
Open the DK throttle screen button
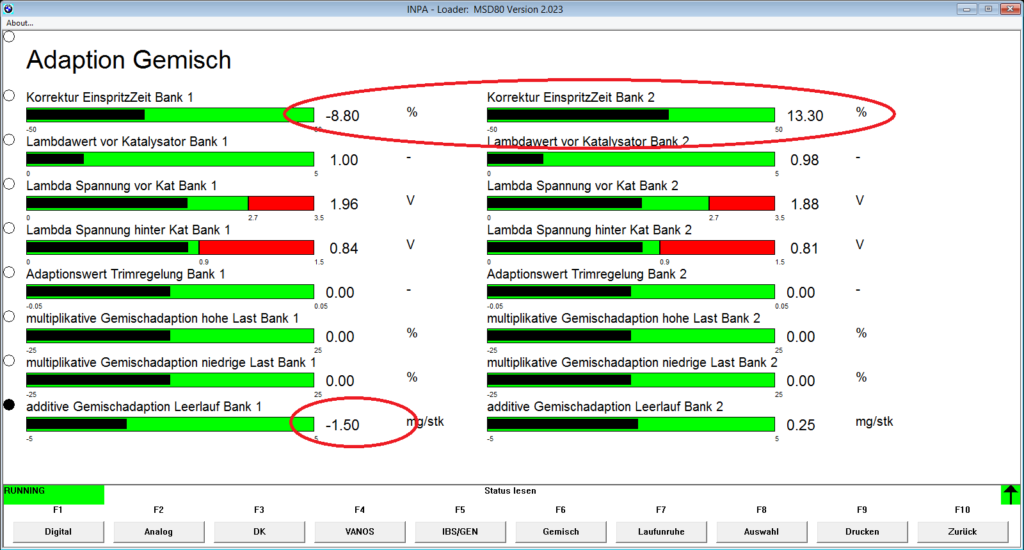pyautogui.click(x=258, y=531)
